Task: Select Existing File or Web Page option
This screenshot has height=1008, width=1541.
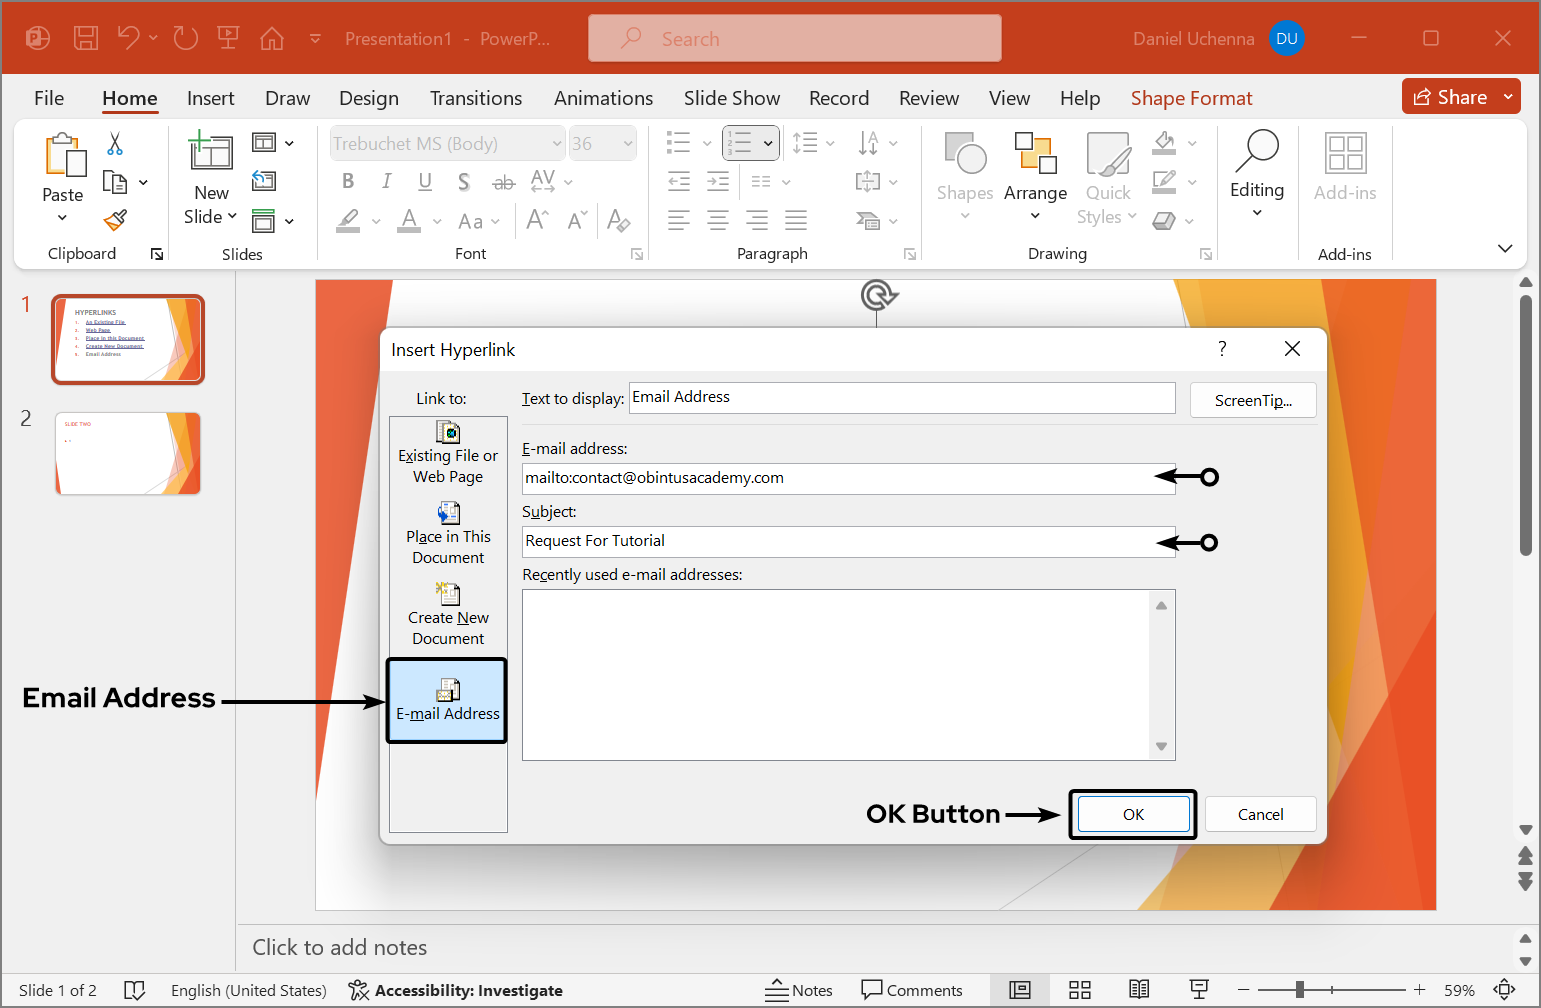Action: click(x=448, y=453)
